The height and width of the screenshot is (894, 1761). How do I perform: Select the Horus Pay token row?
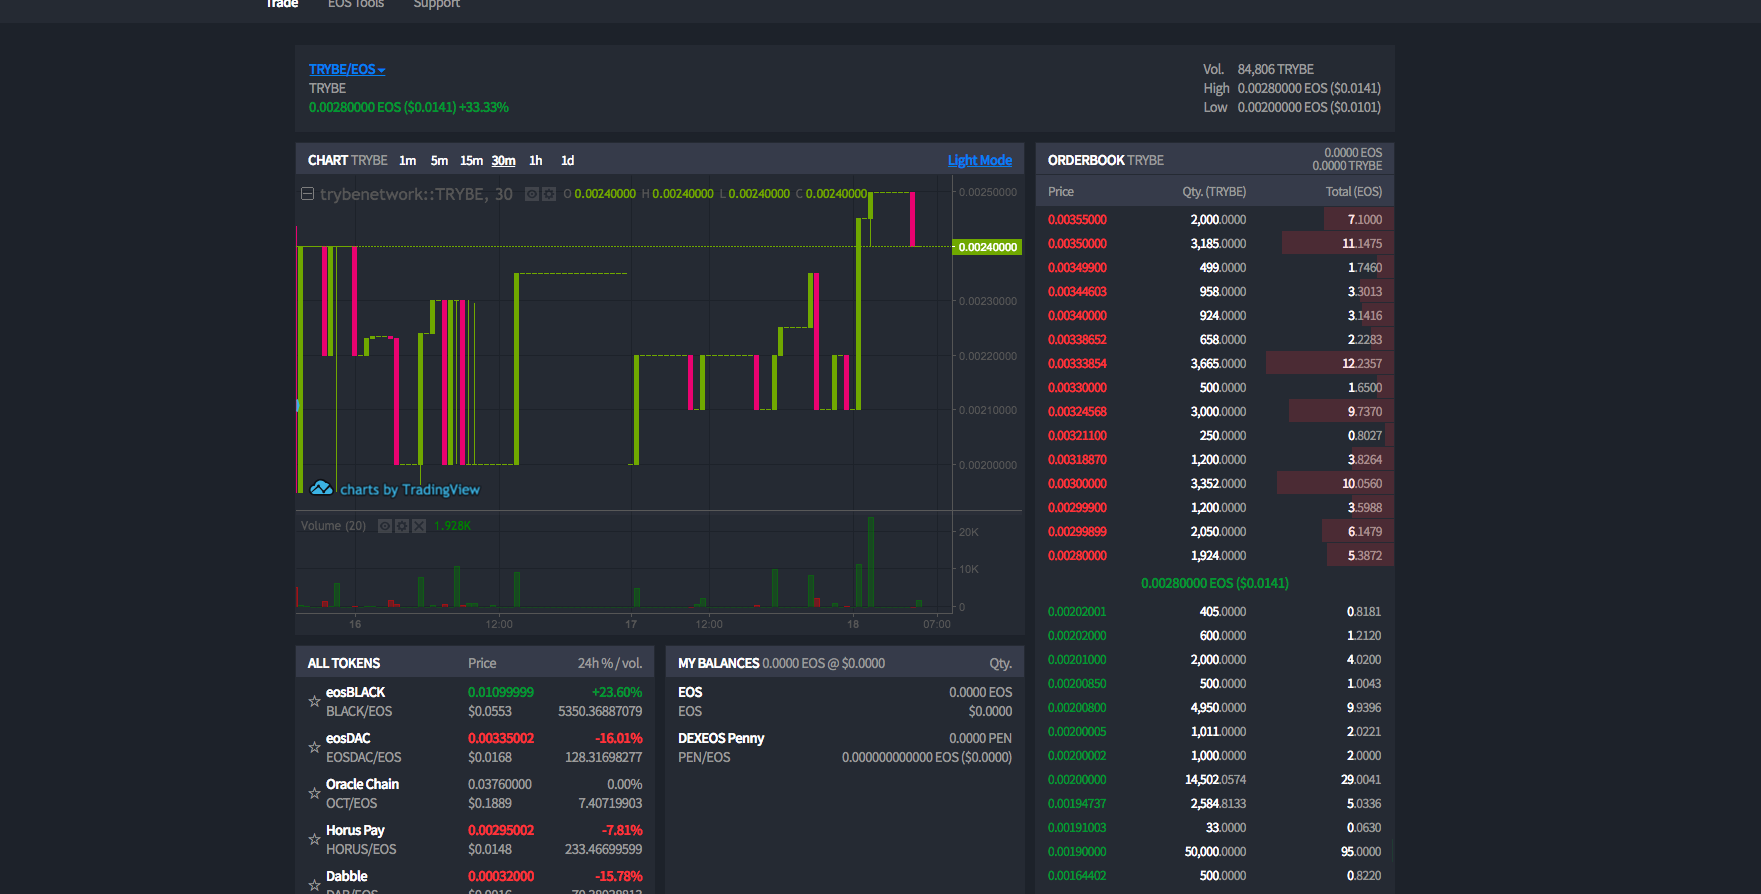tap(475, 840)
